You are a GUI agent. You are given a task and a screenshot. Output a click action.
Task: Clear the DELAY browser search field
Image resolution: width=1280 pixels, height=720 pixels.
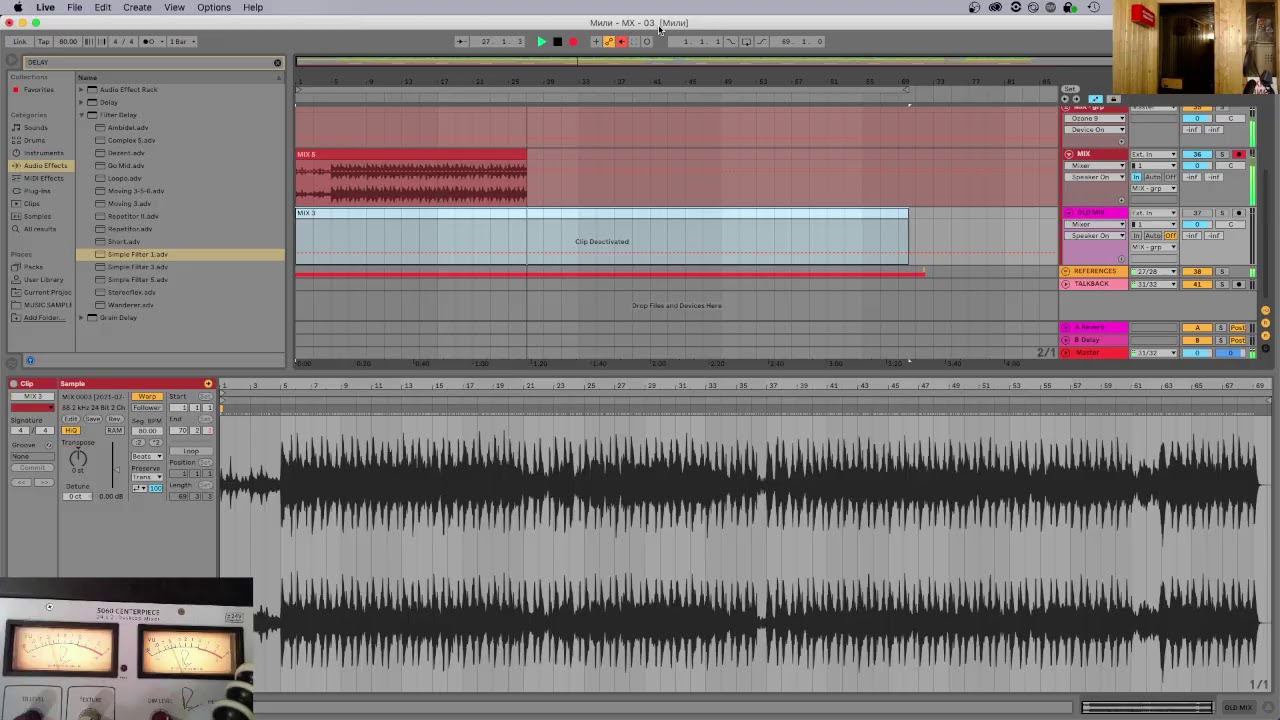(x=277, y=62)
